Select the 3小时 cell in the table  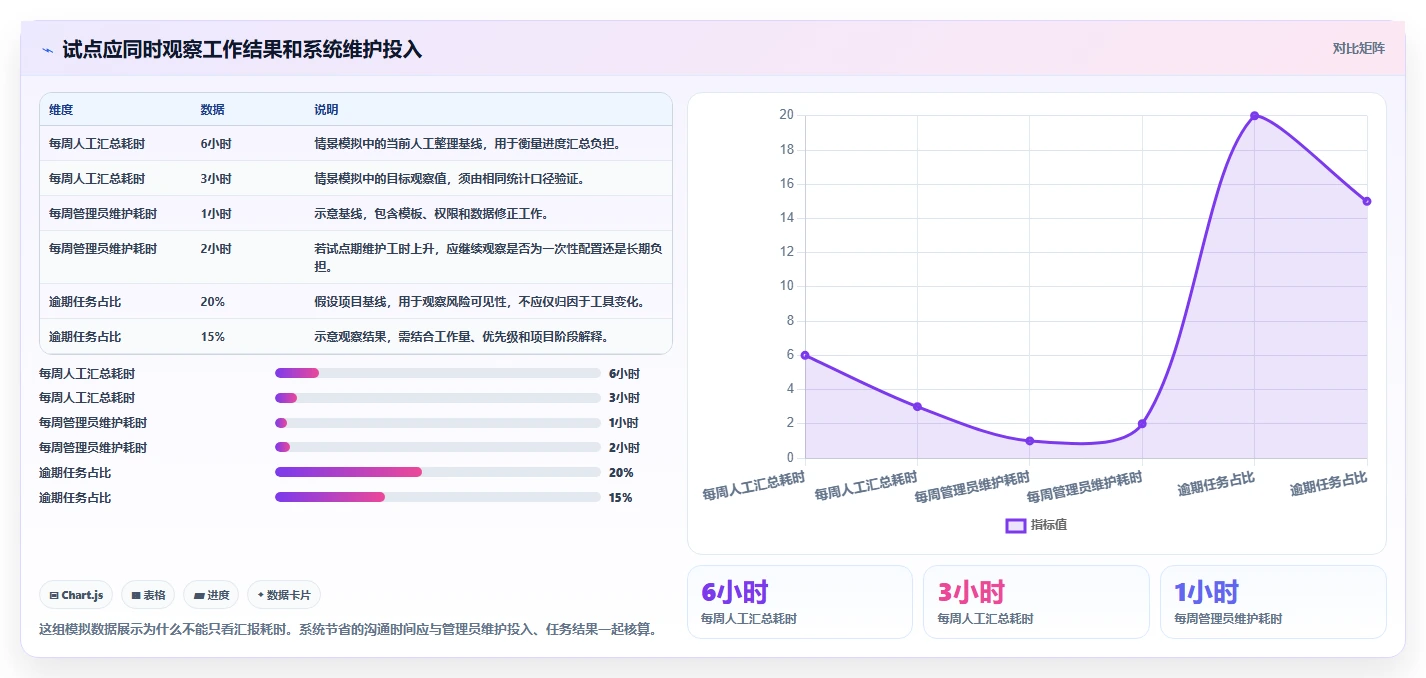pyautogui.click(x=216, y=179)
